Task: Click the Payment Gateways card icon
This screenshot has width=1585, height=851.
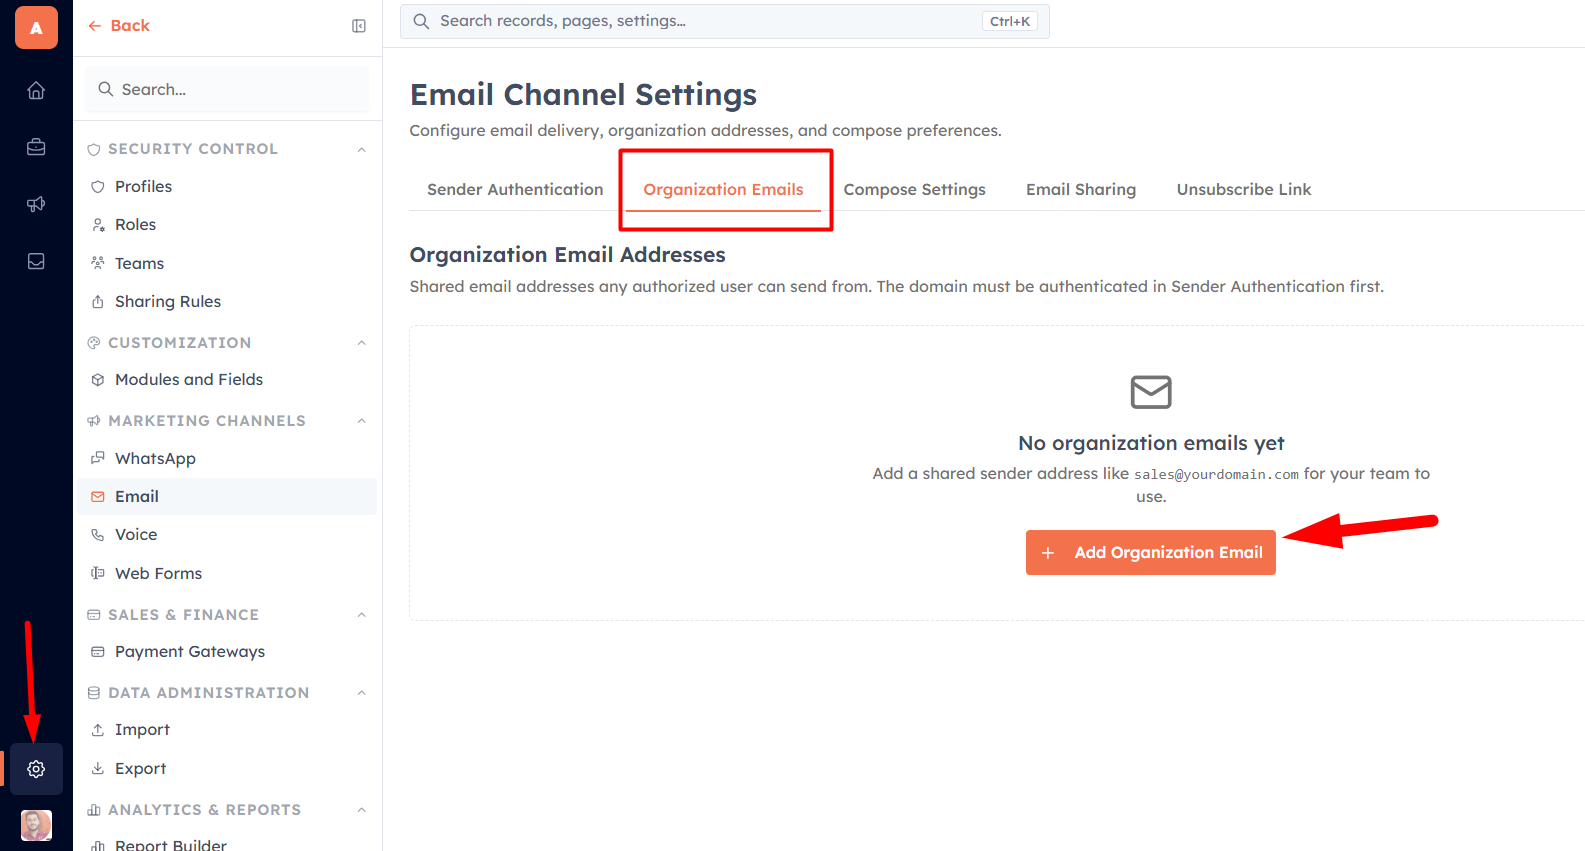Action: click(98, 652)
